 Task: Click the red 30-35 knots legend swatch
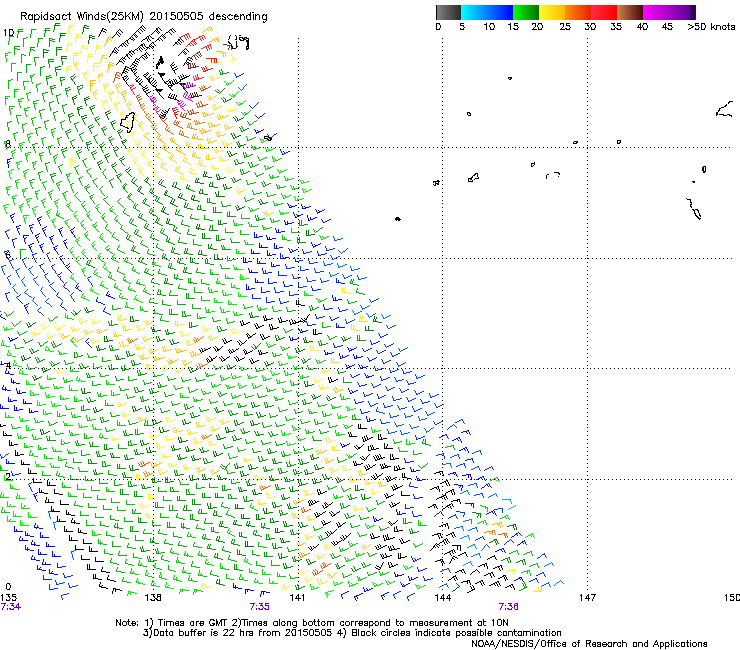pos(604,12)
